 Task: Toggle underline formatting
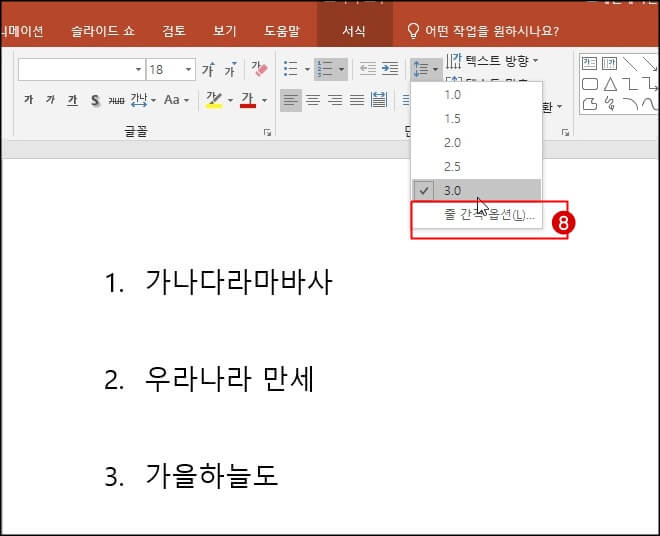pyautogui.click(x=73, y=100)
